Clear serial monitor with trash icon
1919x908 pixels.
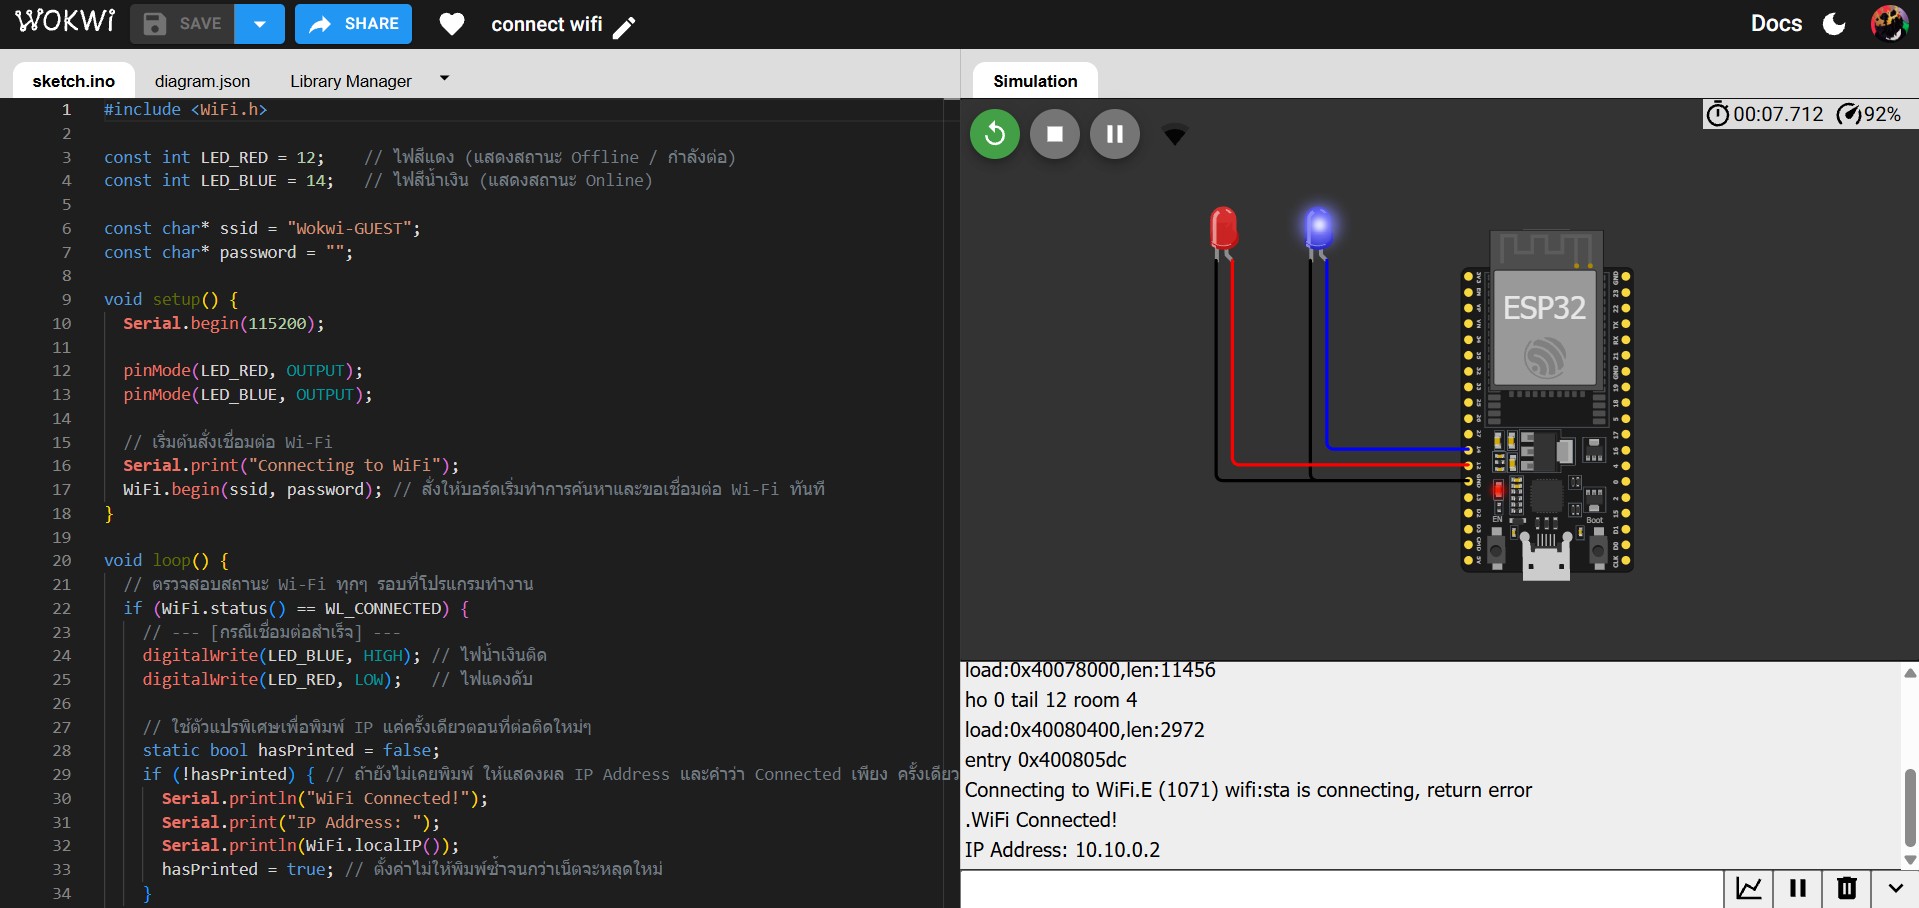click(1846, 888)
